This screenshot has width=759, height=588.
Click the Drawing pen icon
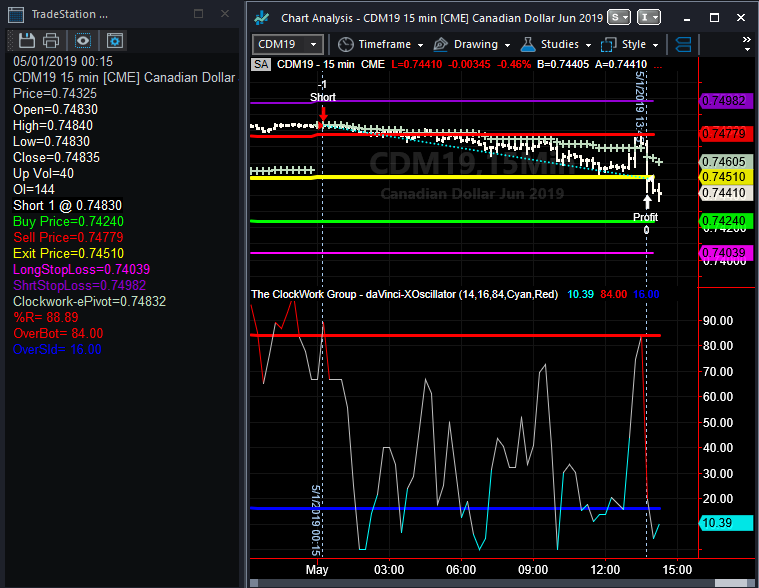[x=440, y=45]
